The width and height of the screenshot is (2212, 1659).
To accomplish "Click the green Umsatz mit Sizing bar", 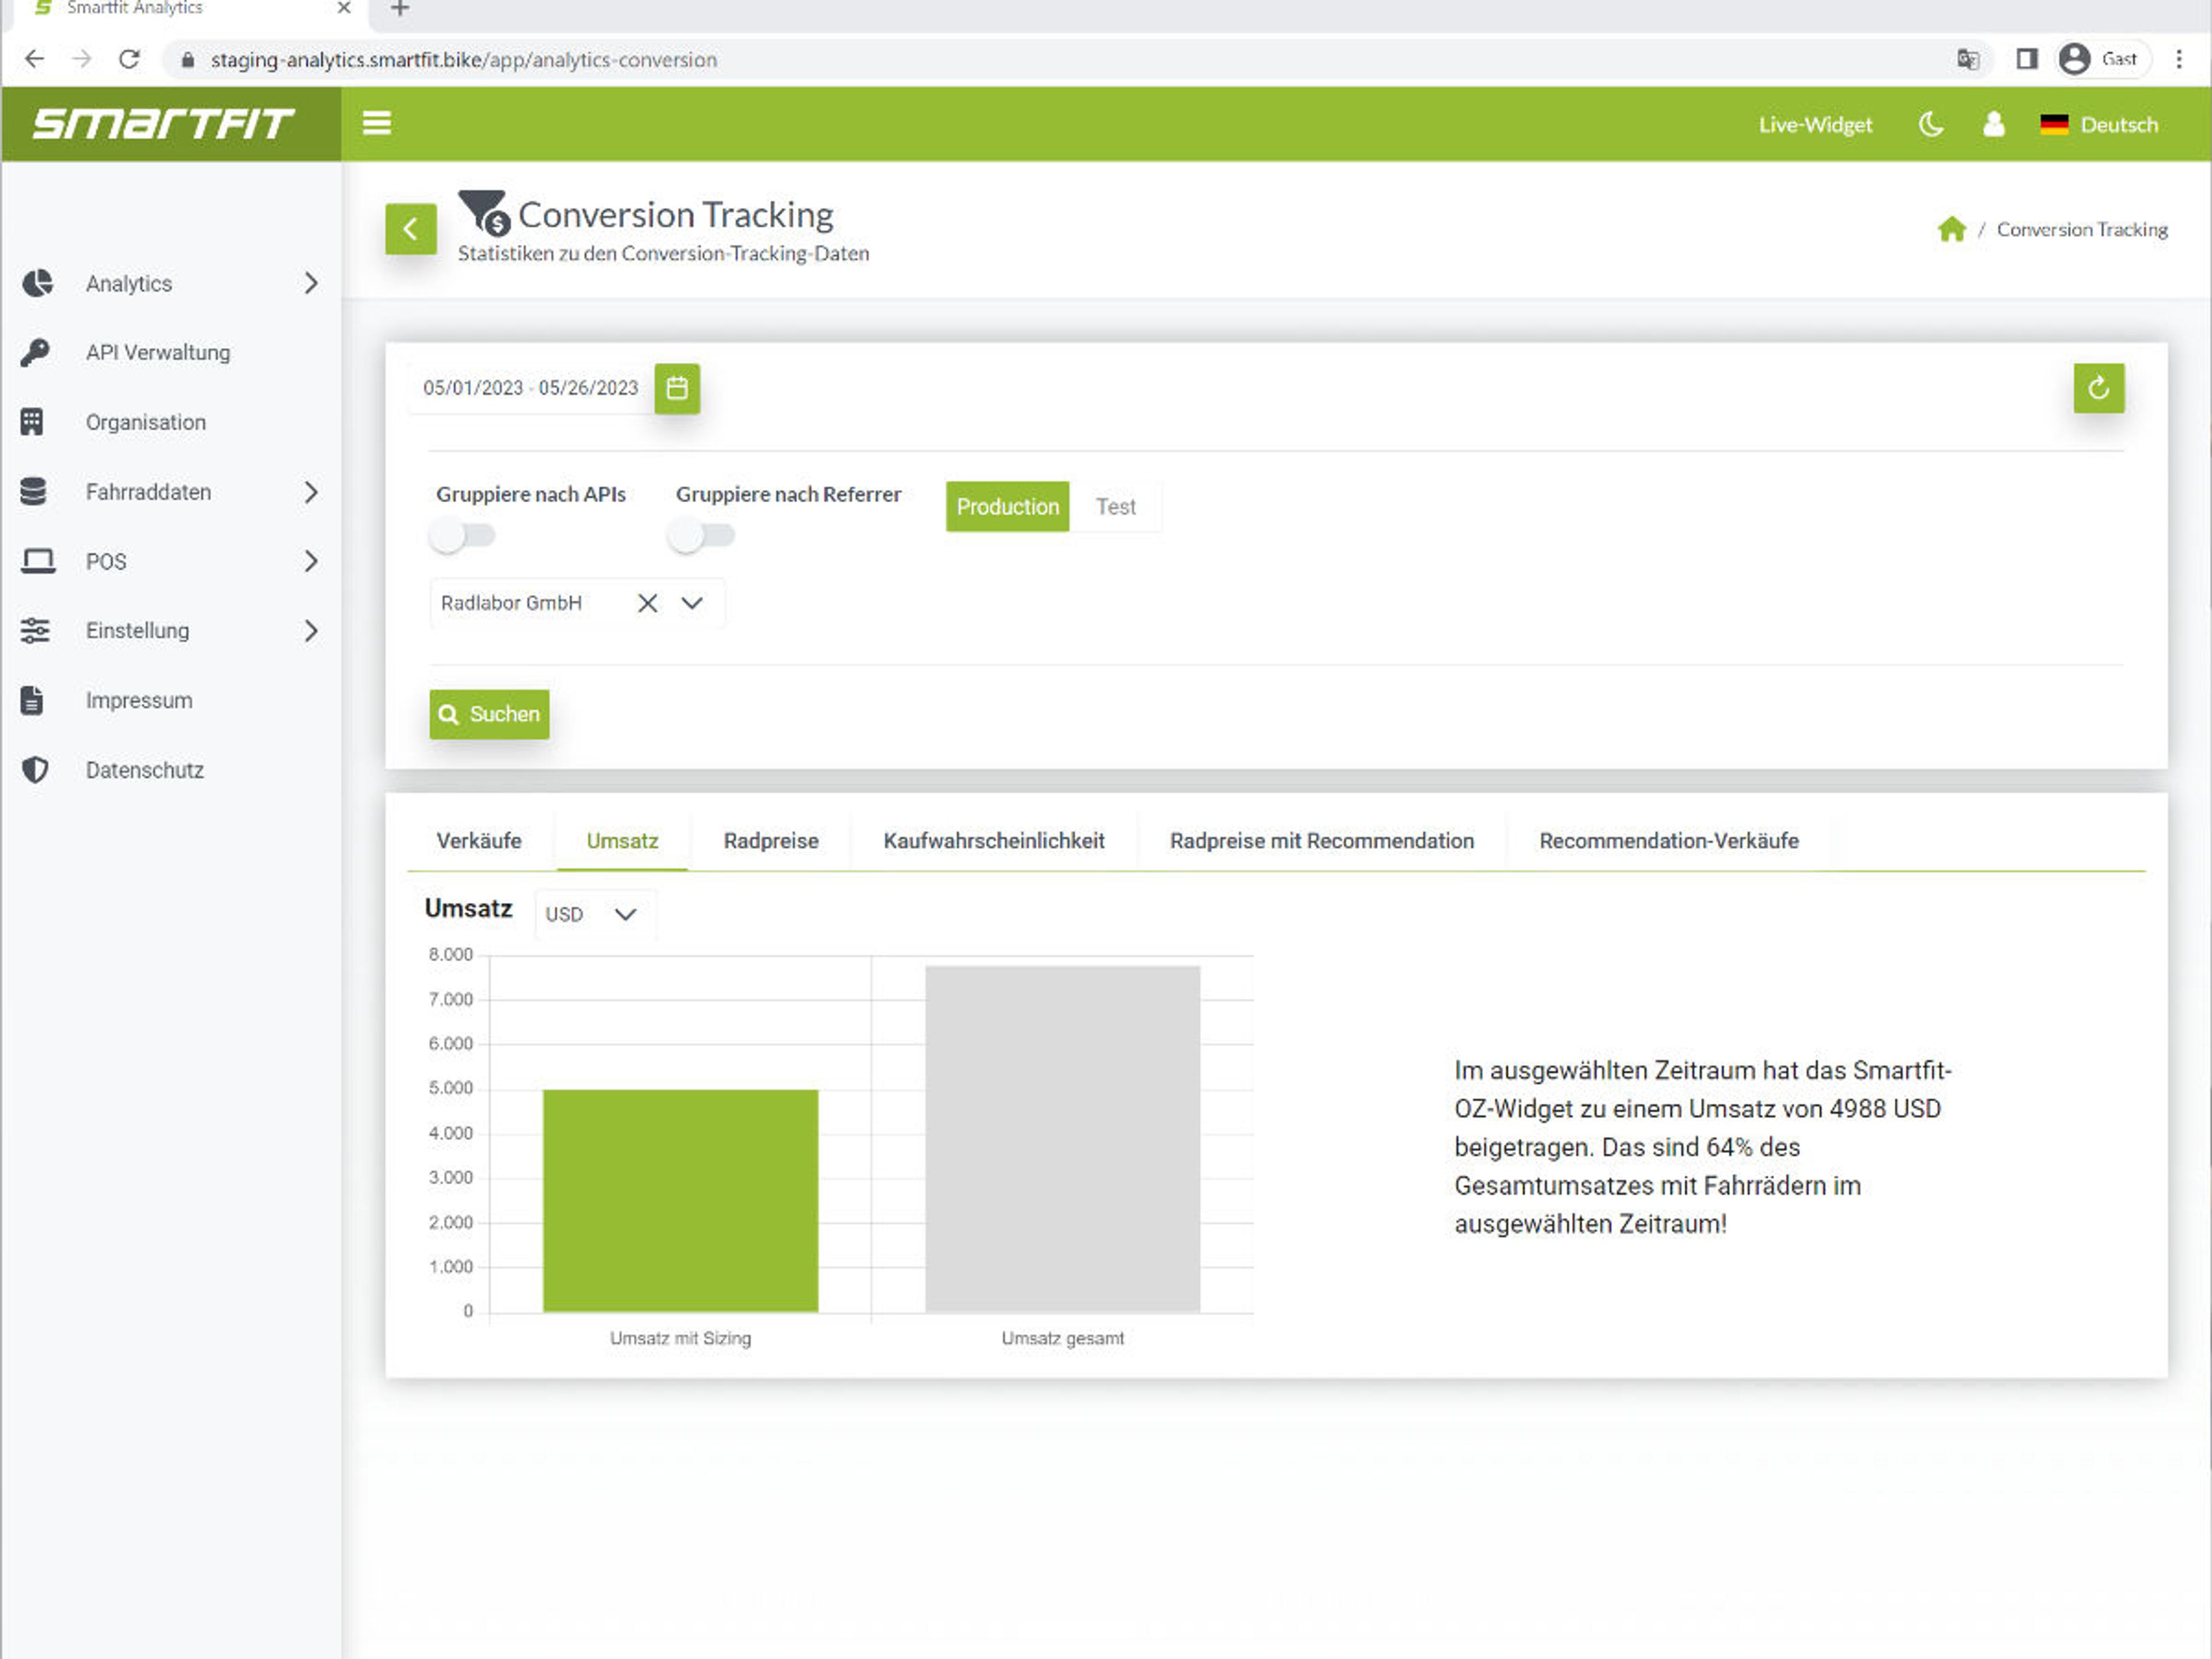I will tap(680, 1200).
